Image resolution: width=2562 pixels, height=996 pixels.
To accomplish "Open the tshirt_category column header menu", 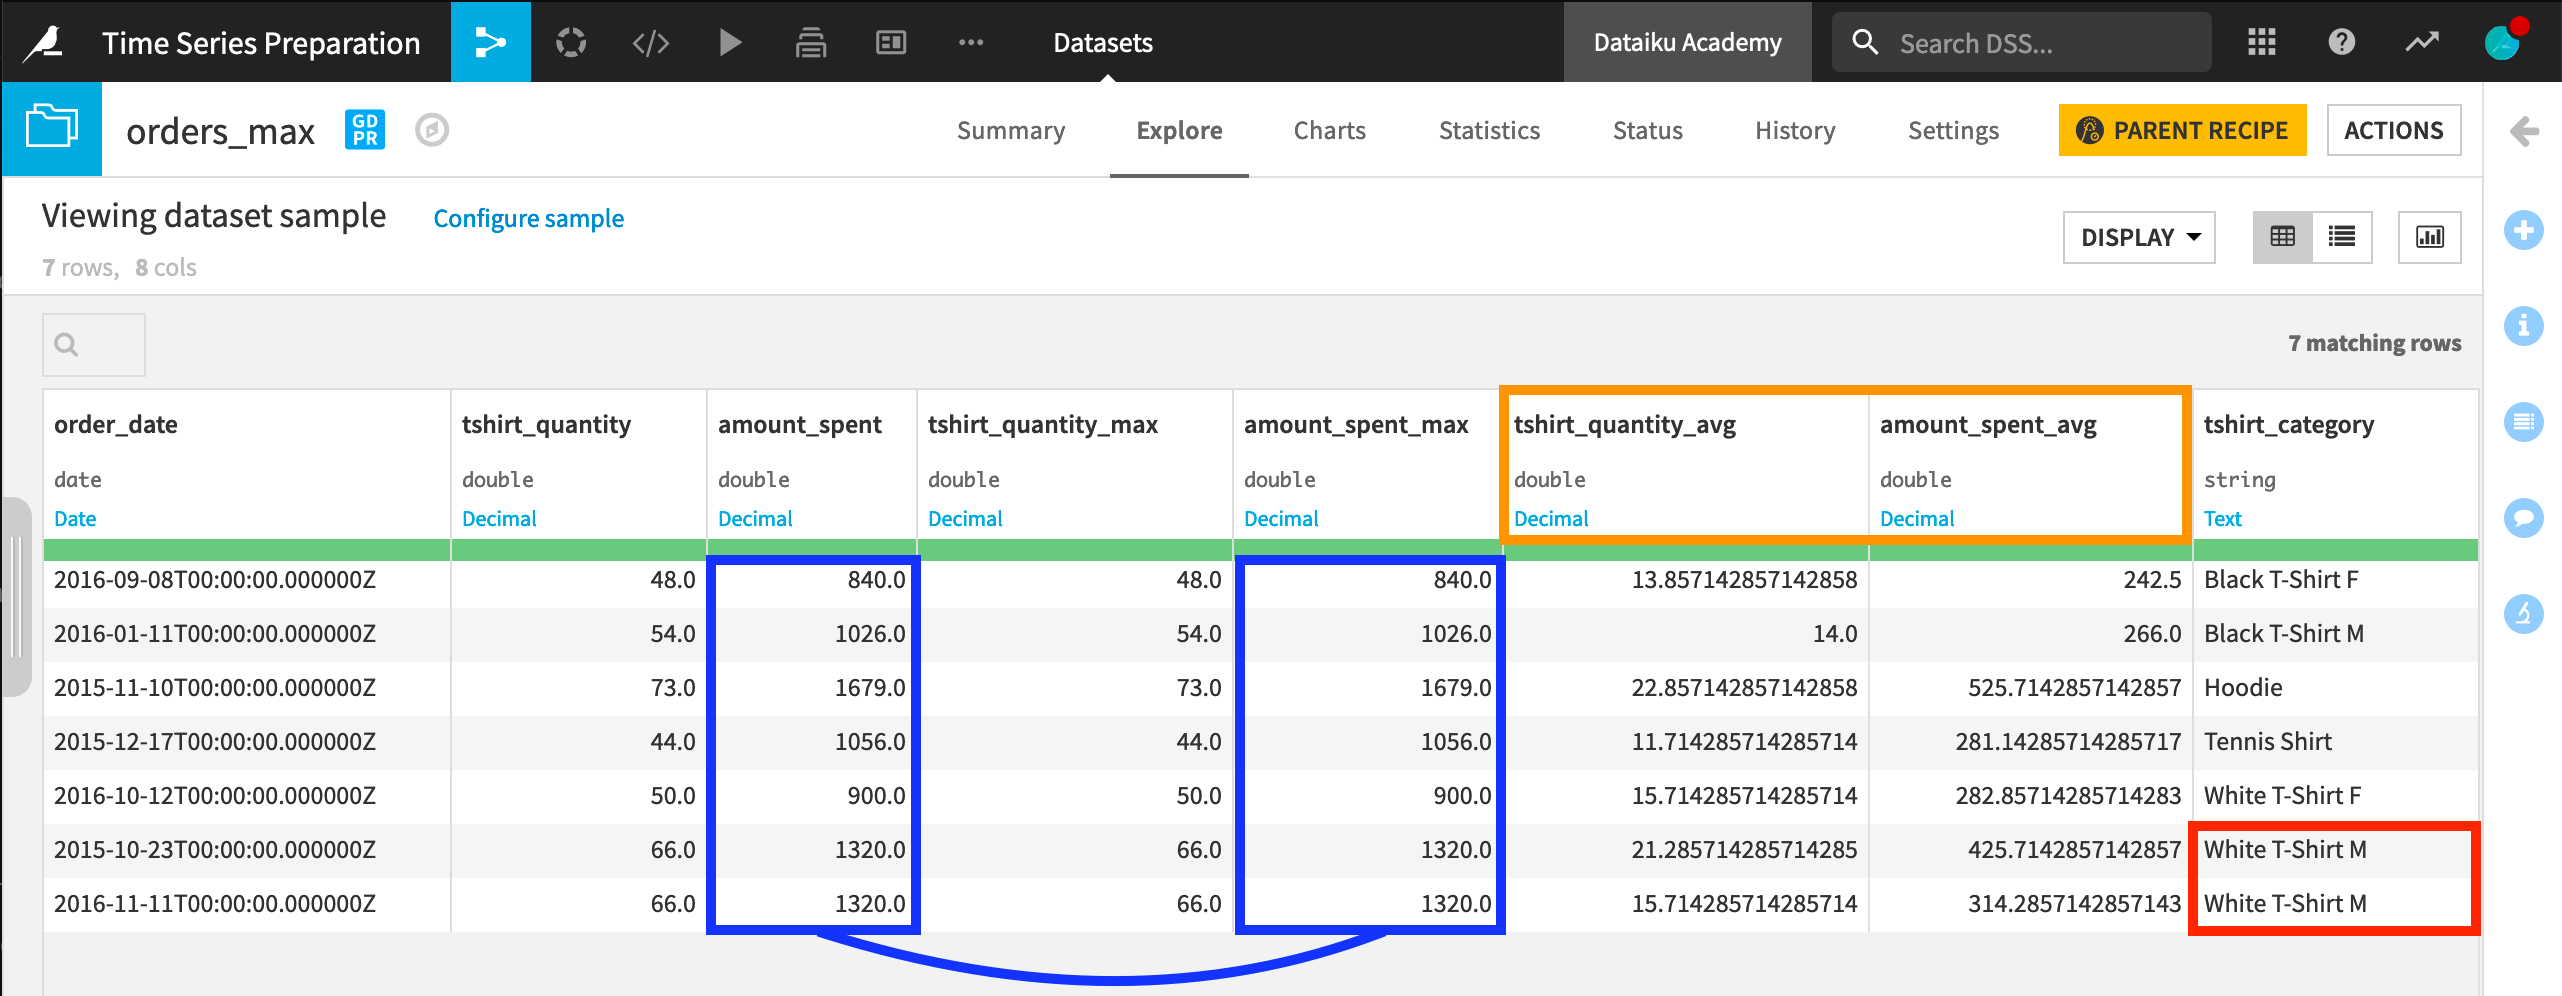I will point(2288,425).
